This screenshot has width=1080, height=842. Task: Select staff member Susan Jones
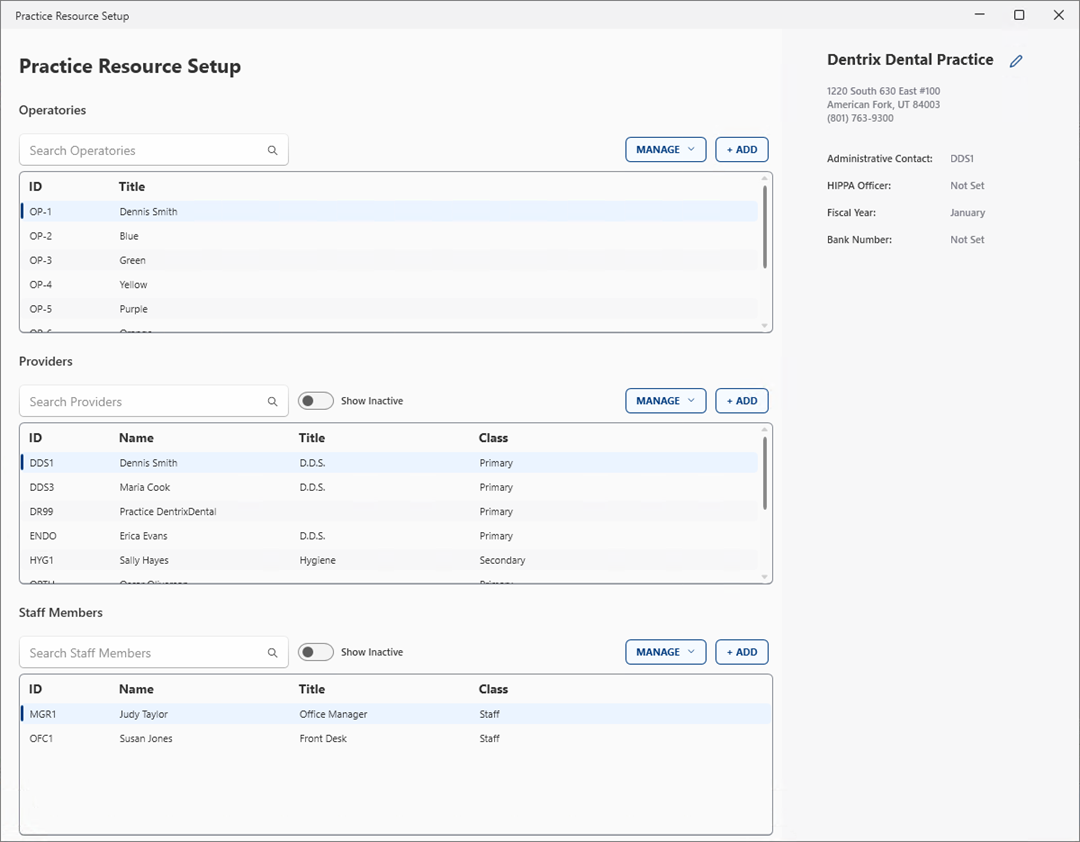tap(147, 738)
